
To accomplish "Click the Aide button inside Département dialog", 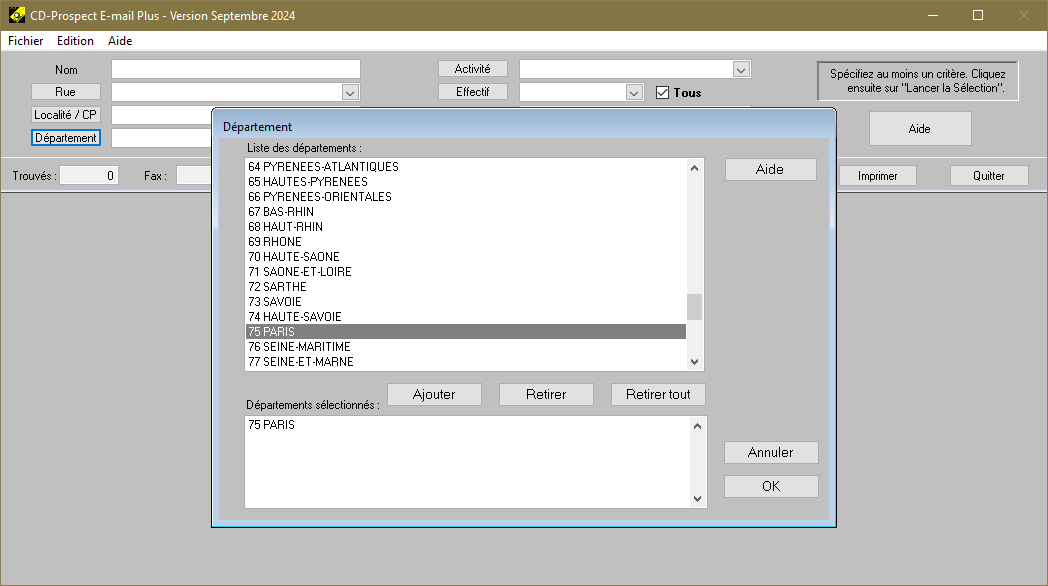I will [770, 169].
